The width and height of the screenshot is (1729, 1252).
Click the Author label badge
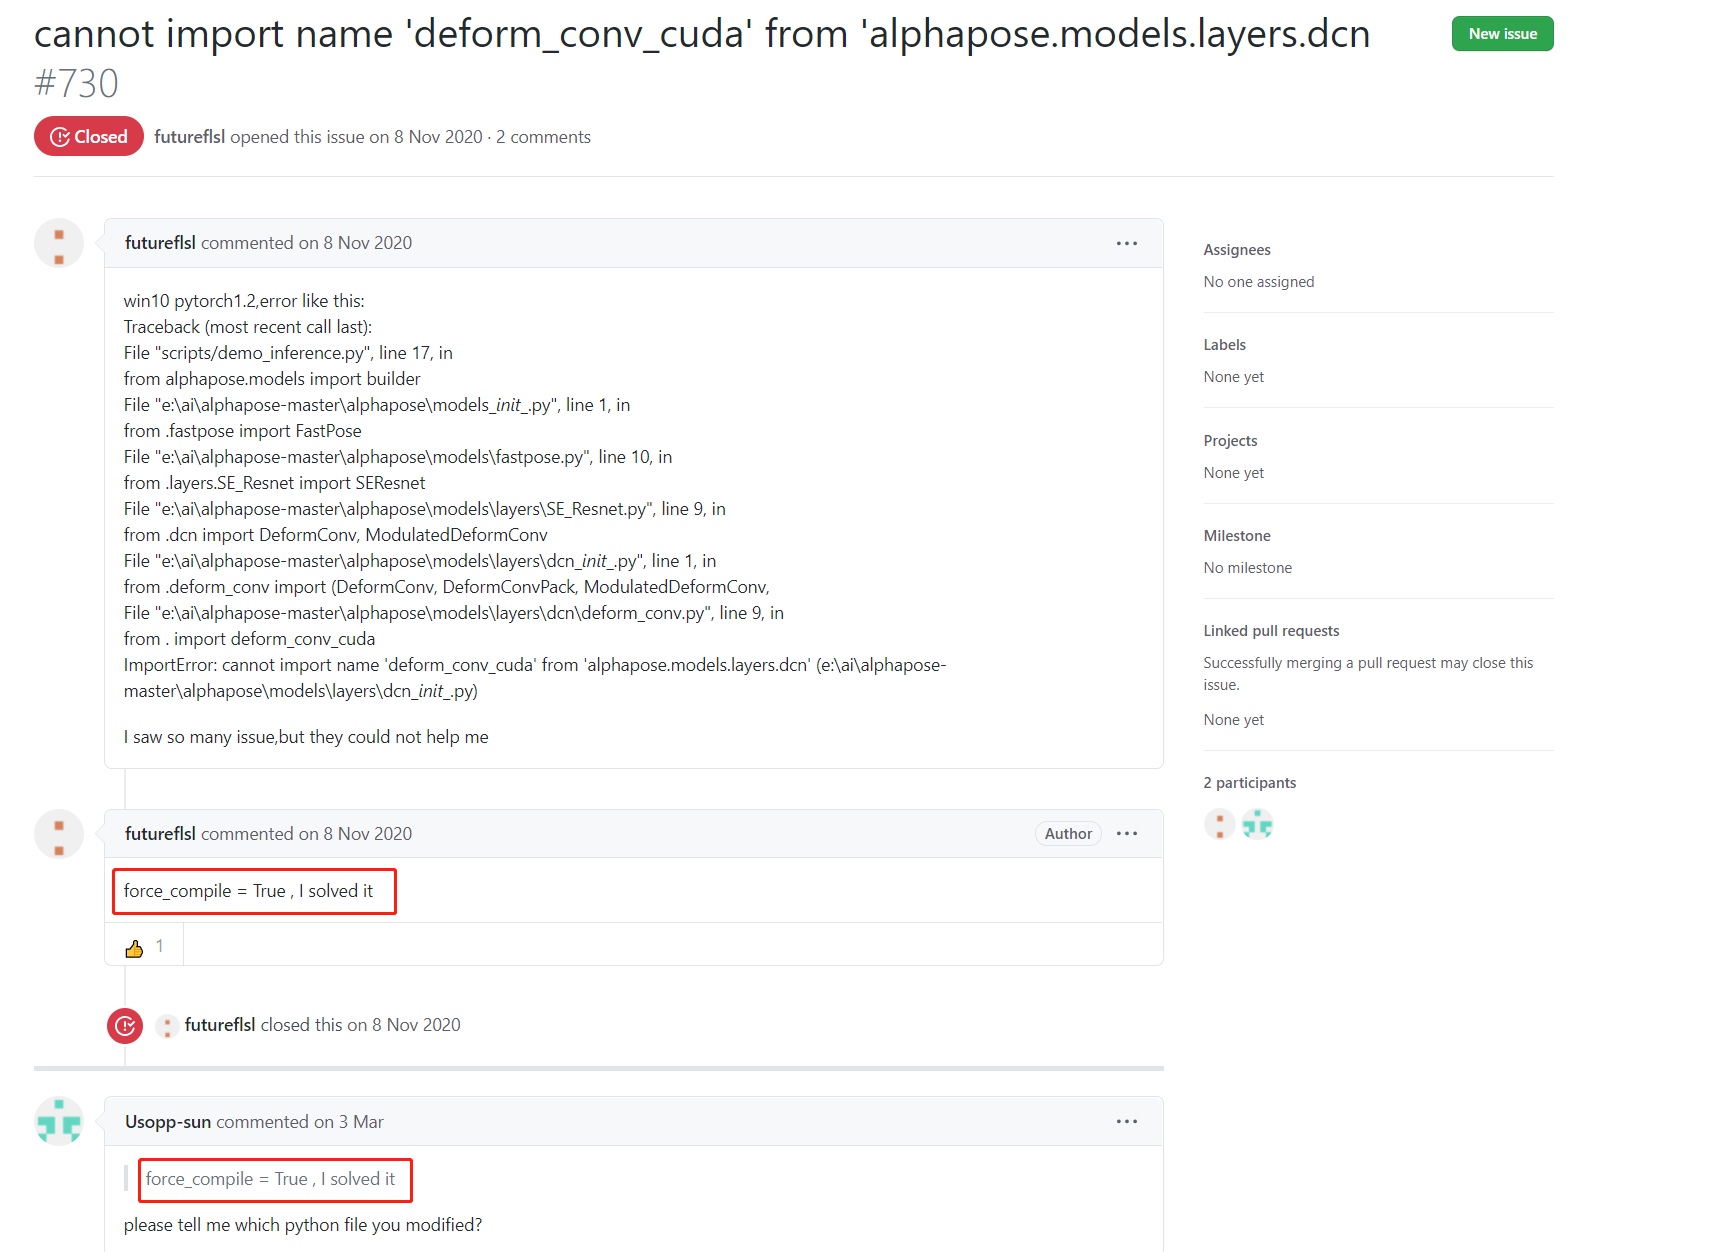pyautogui.click(x=1068, y=834)
